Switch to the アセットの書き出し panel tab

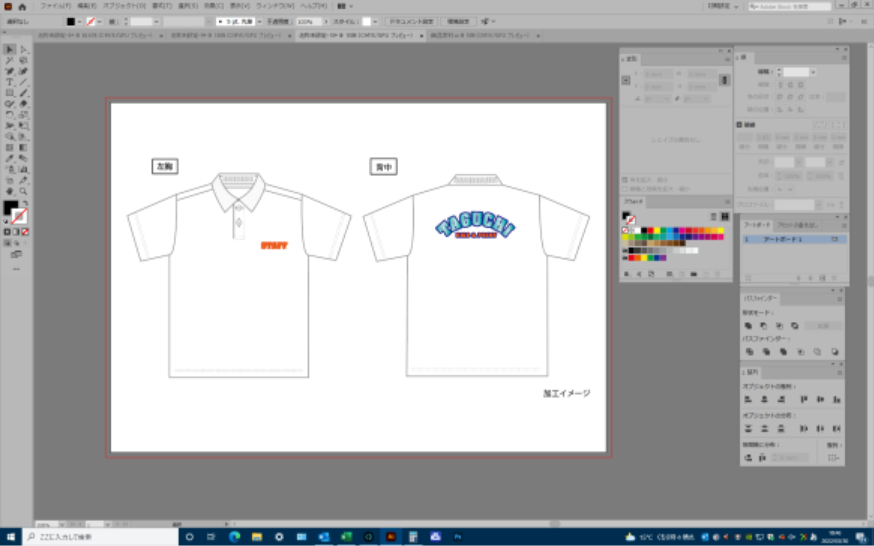[798, 225]
